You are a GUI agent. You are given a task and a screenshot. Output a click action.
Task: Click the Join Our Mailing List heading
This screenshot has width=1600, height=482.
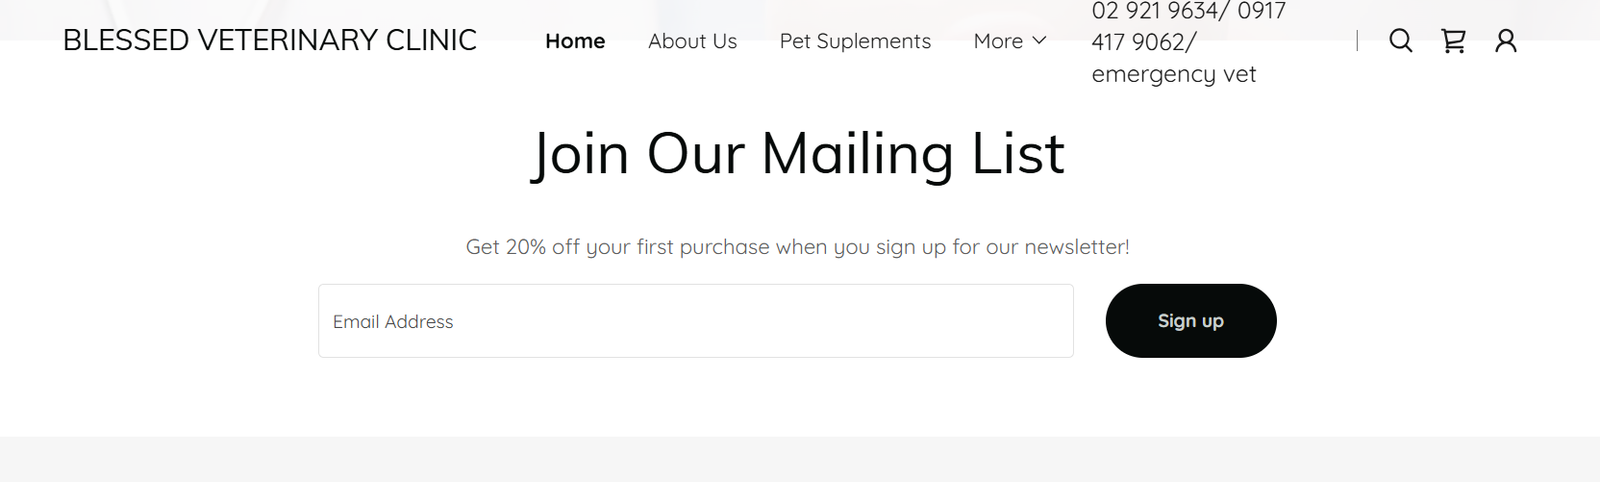[798, 155]
